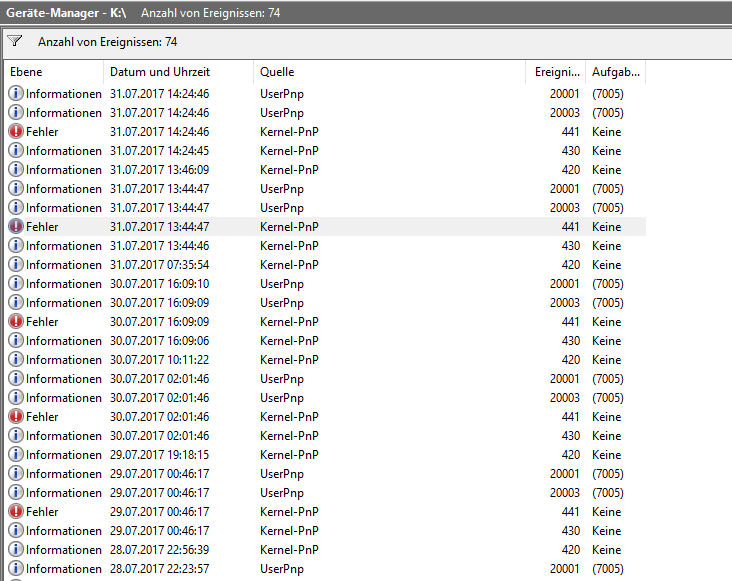Click event ID 420 in 31.07.2017 13:46:09 row
The image size is (732, 581).
570,170
